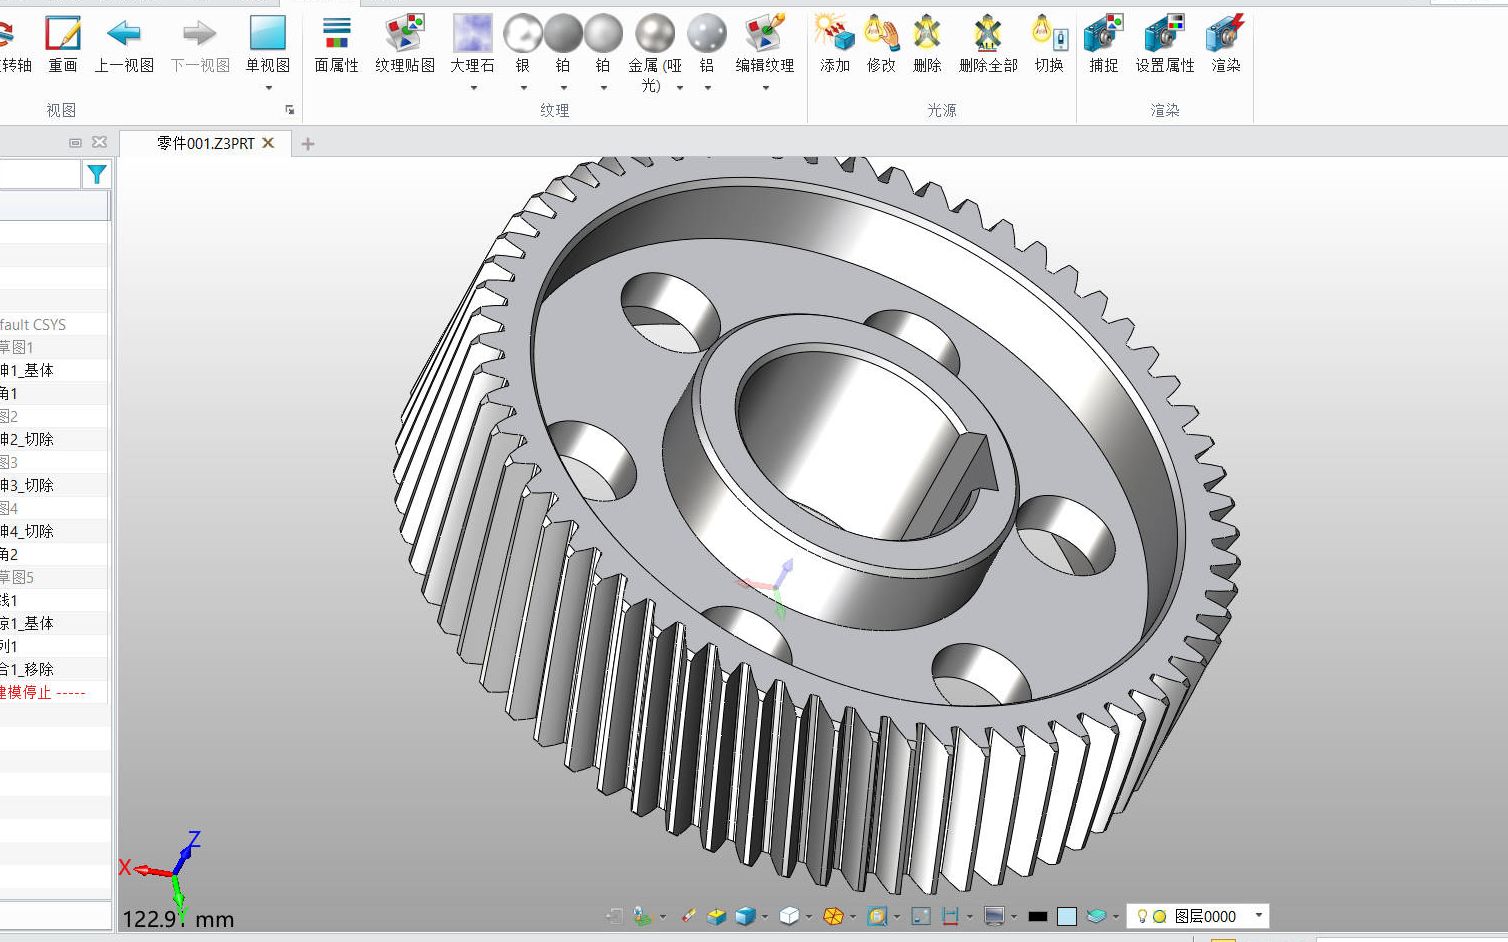Image resolution: width=1508 pixels, height=942 pixels.
Task: Select '草图5' history row
Action: click(55, 577)
